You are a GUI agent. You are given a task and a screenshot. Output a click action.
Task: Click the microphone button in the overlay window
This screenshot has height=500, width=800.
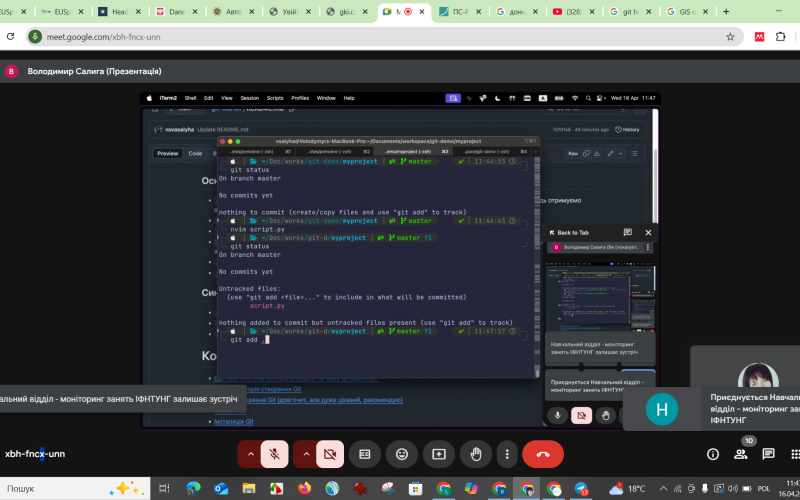[557, 415]
